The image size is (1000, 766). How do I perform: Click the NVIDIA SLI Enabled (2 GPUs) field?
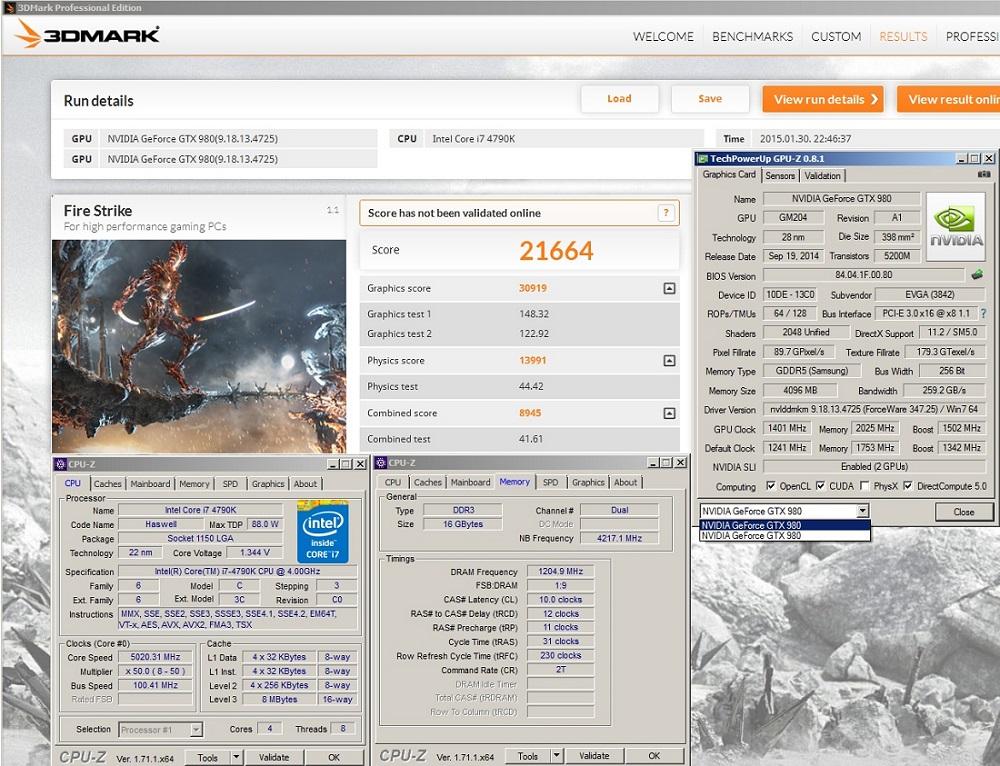[874, 466]
